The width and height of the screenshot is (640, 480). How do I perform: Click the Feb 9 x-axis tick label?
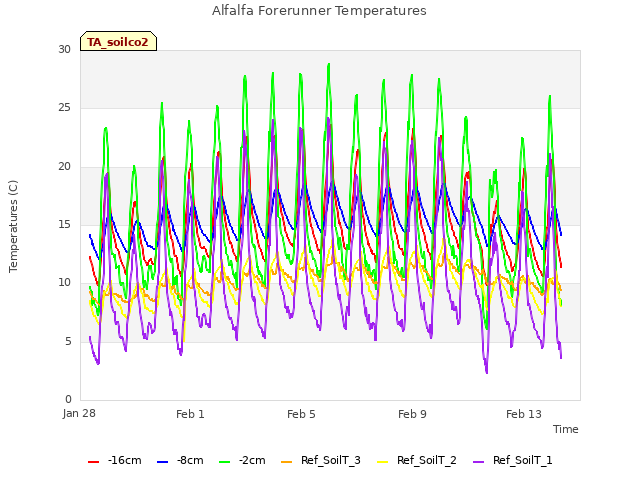(x=412, y=414)
